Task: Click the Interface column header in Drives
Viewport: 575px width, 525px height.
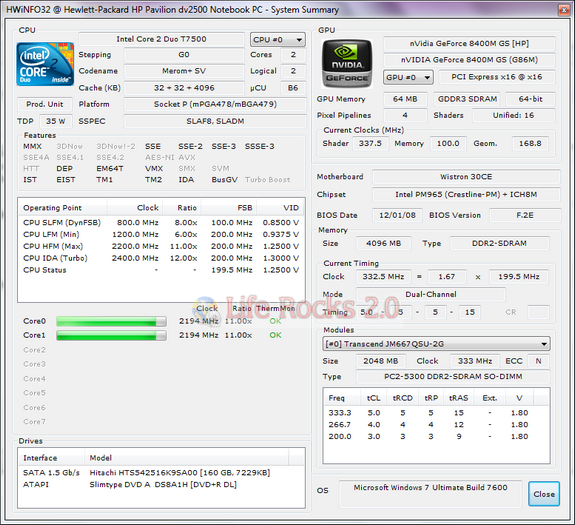Action: click(x=51, y=458)
